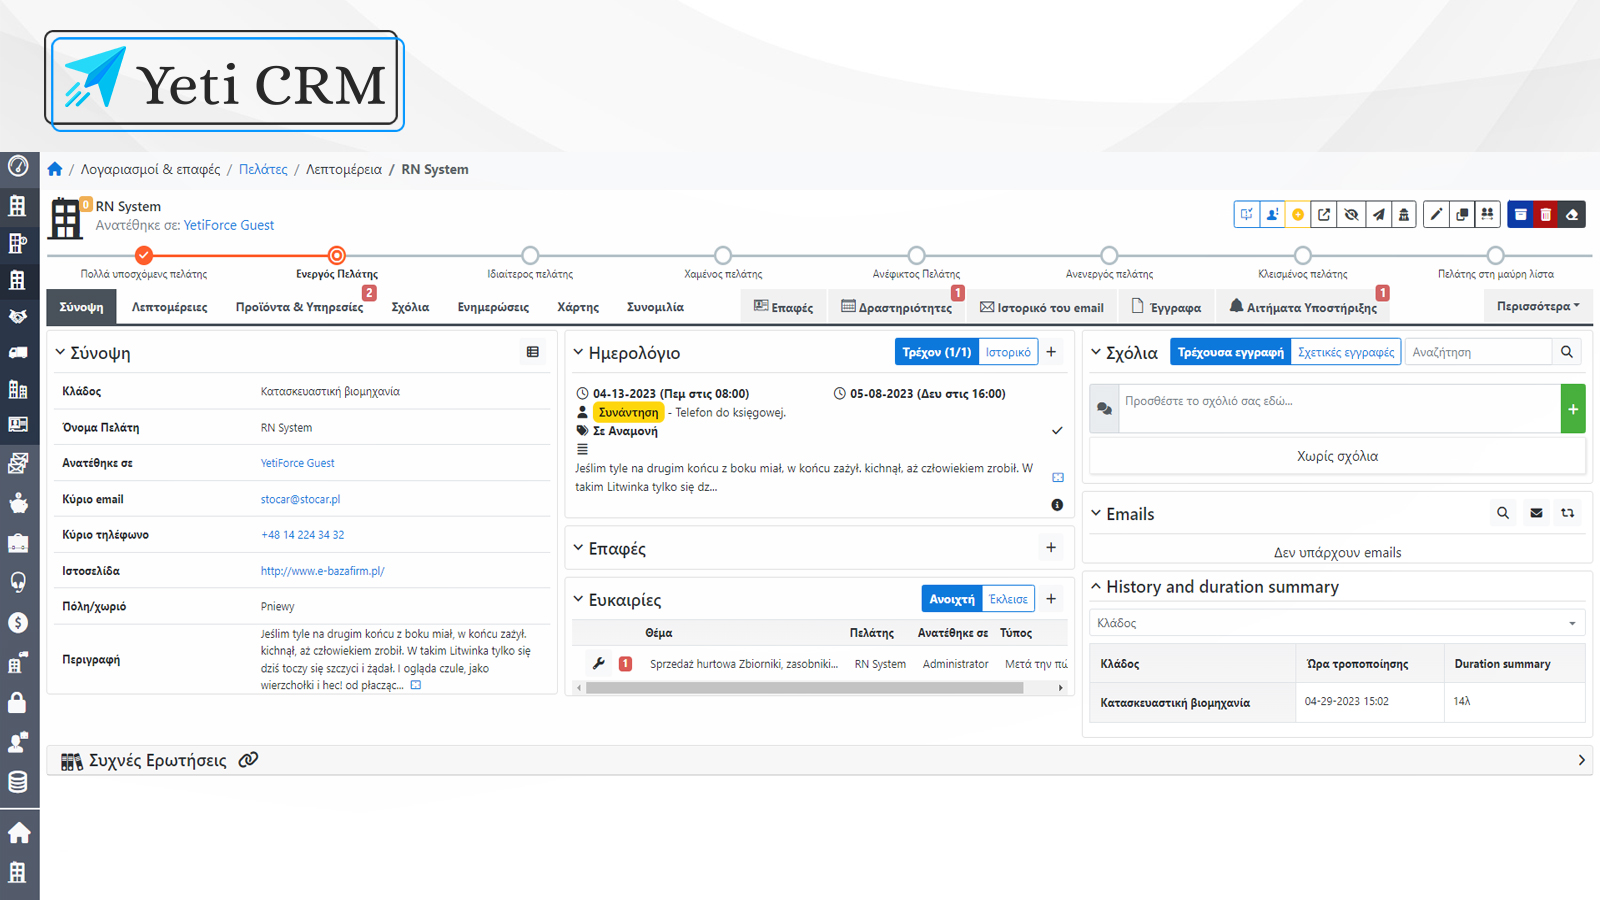Toggle History and duration summary panel
1600x900 pixels.
[x=1096, y=586]
